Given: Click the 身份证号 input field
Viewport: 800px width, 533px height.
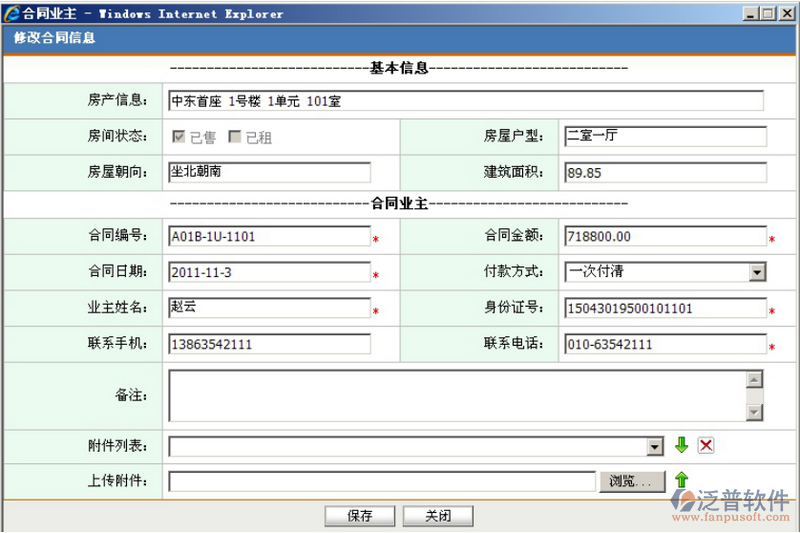Looking at the screenshot, I should pyautogui.click(x=665, y=308).
